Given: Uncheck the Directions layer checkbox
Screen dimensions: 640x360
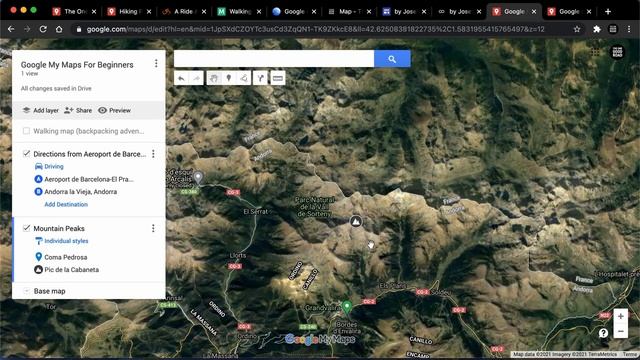Looking at the screenshot, I should (x=27, y=153).
